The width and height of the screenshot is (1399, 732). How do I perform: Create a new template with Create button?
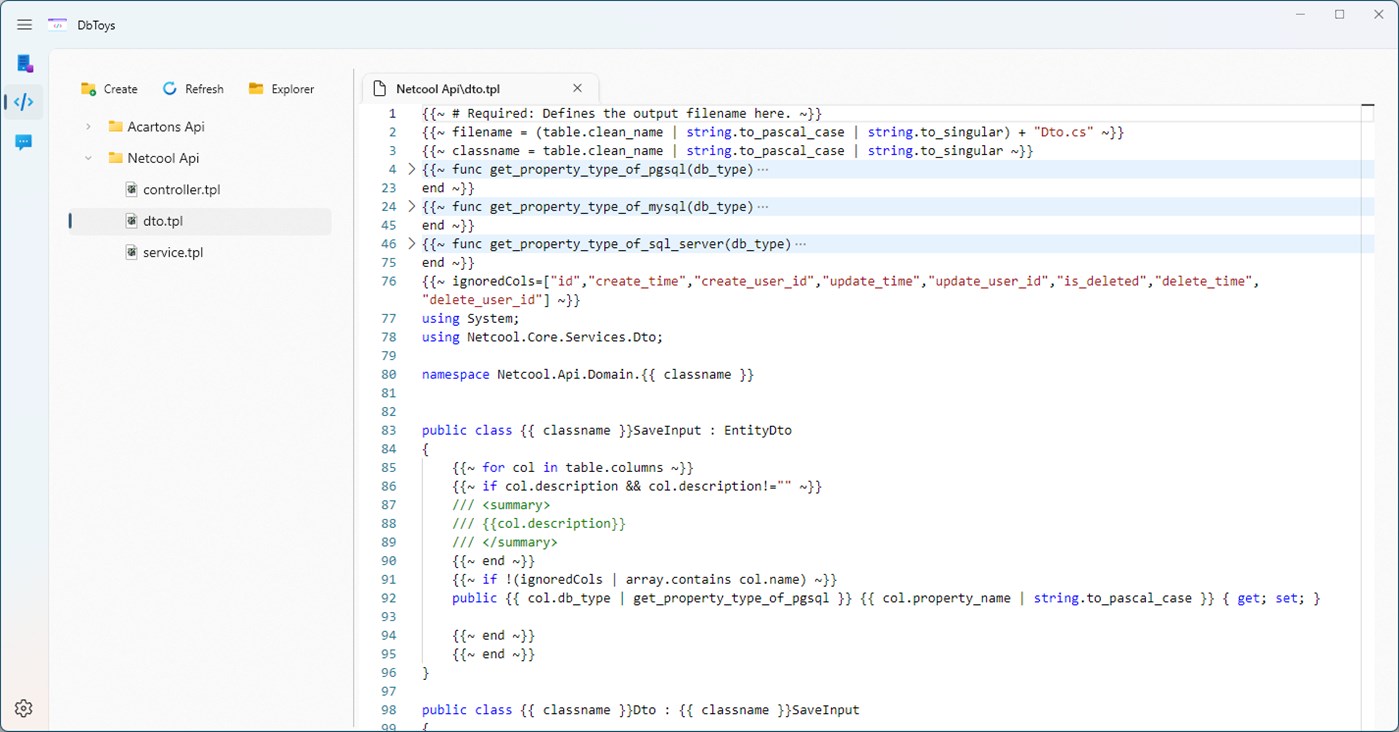click(108, 88)
